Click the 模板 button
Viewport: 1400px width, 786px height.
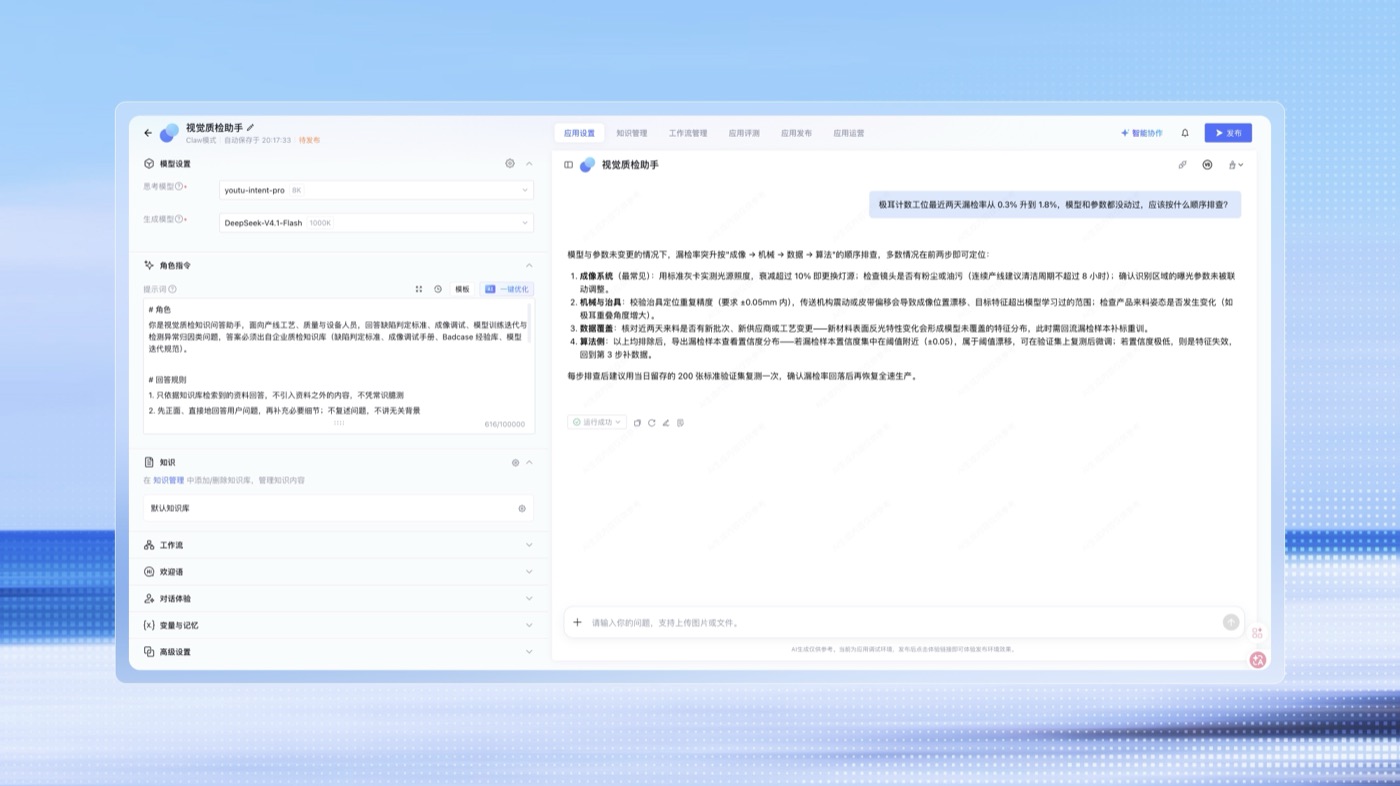(462, 289)
